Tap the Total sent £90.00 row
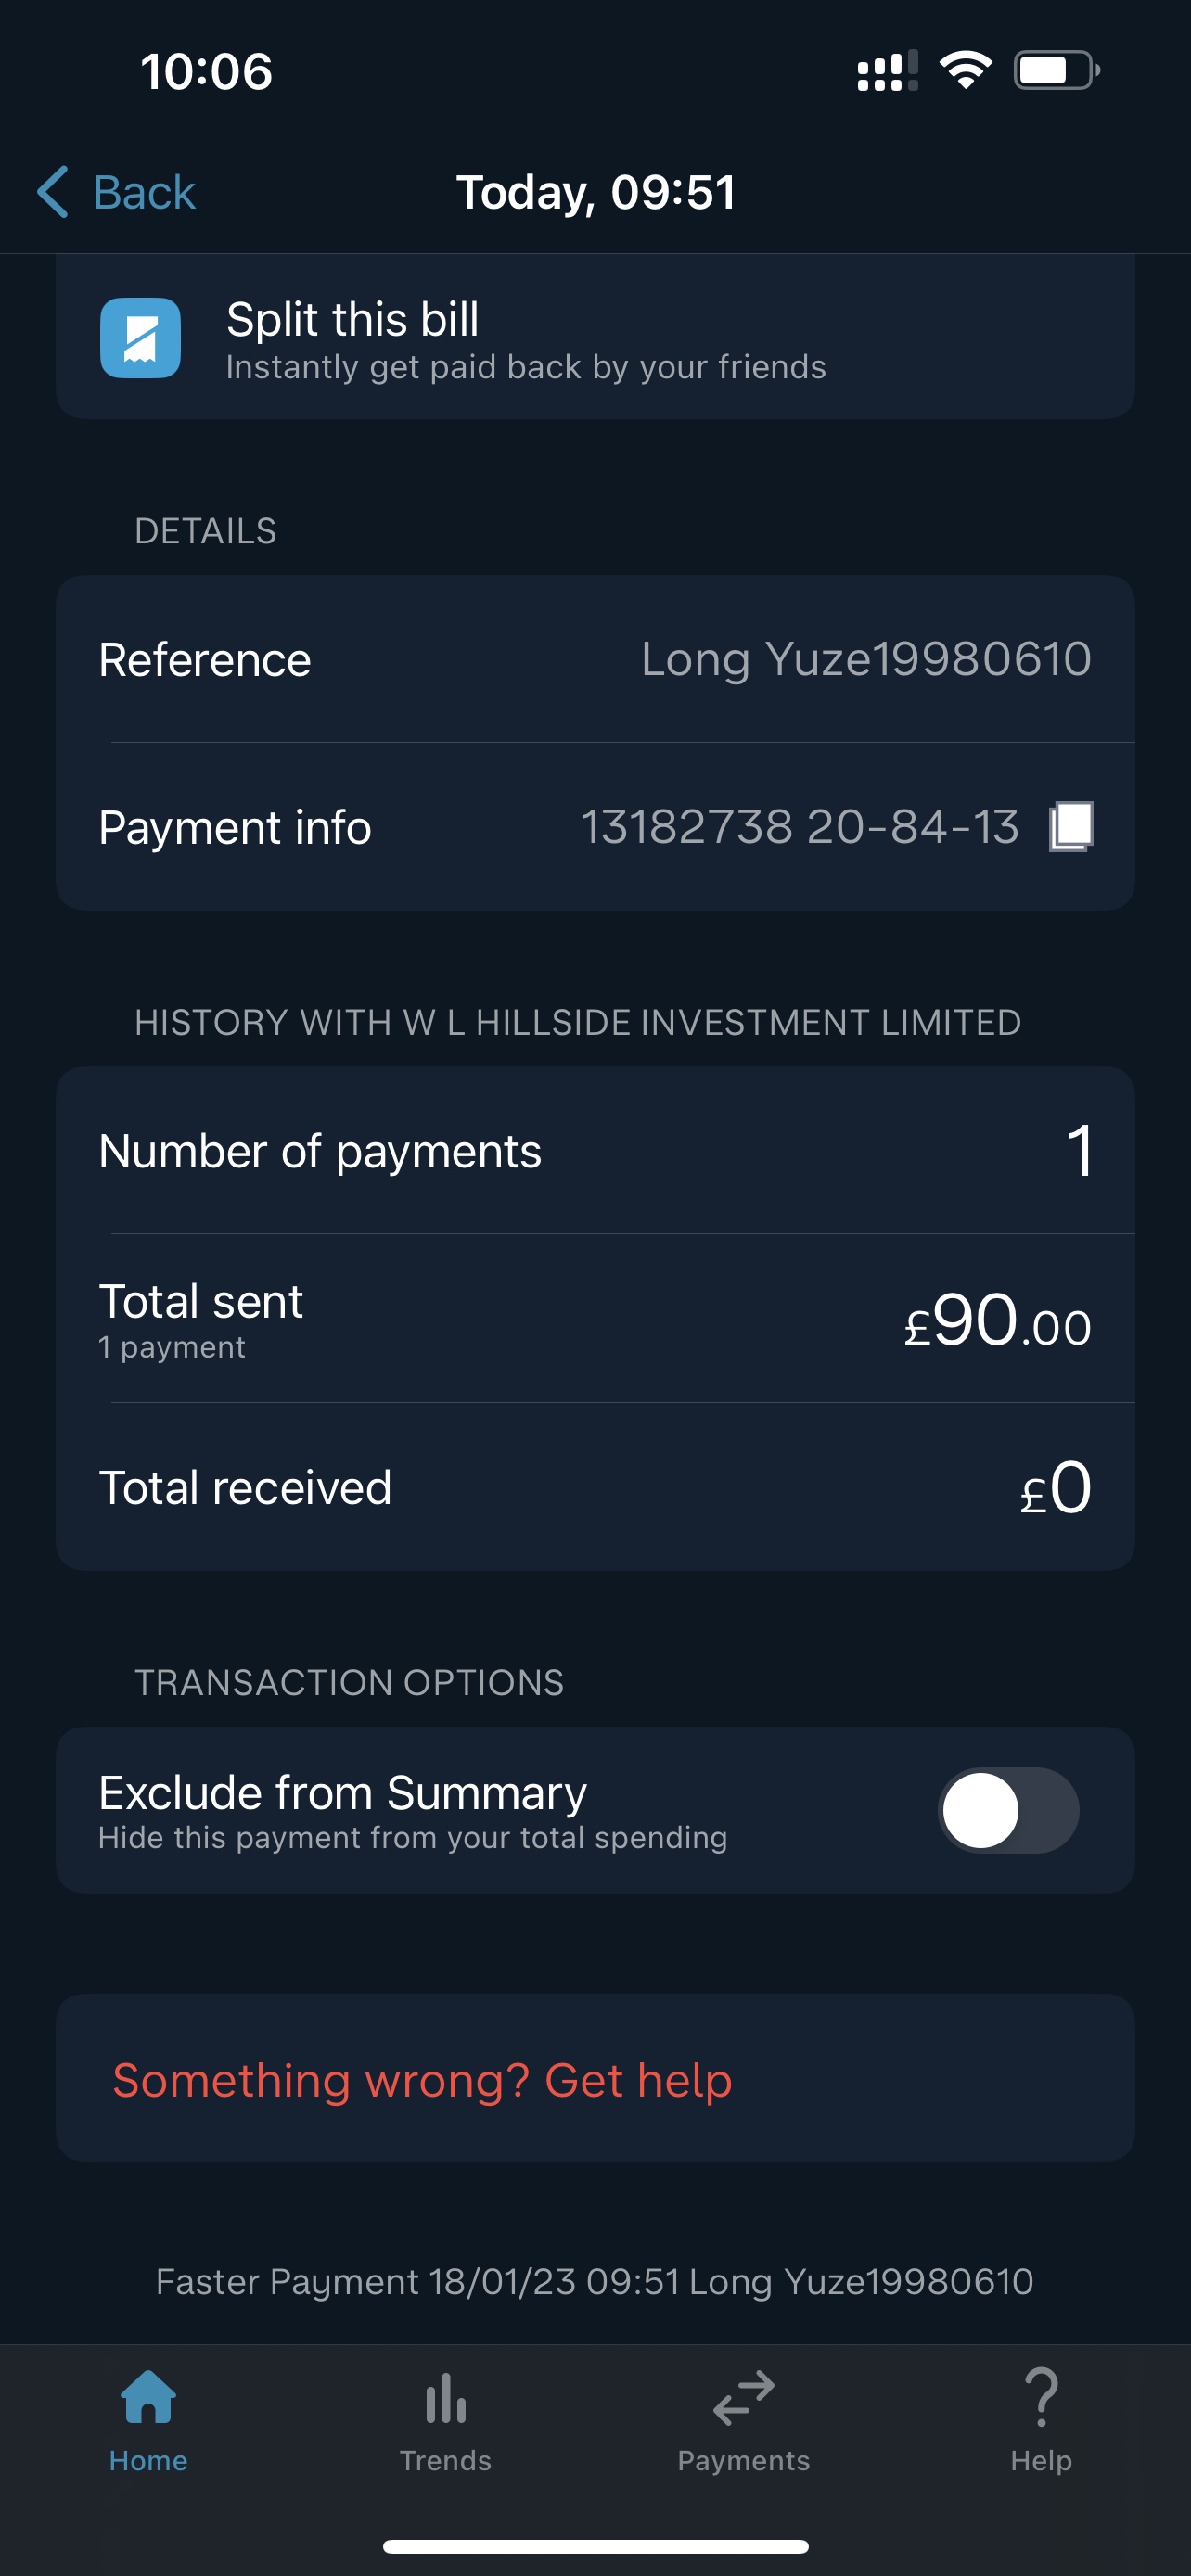 click(595, 1320)
